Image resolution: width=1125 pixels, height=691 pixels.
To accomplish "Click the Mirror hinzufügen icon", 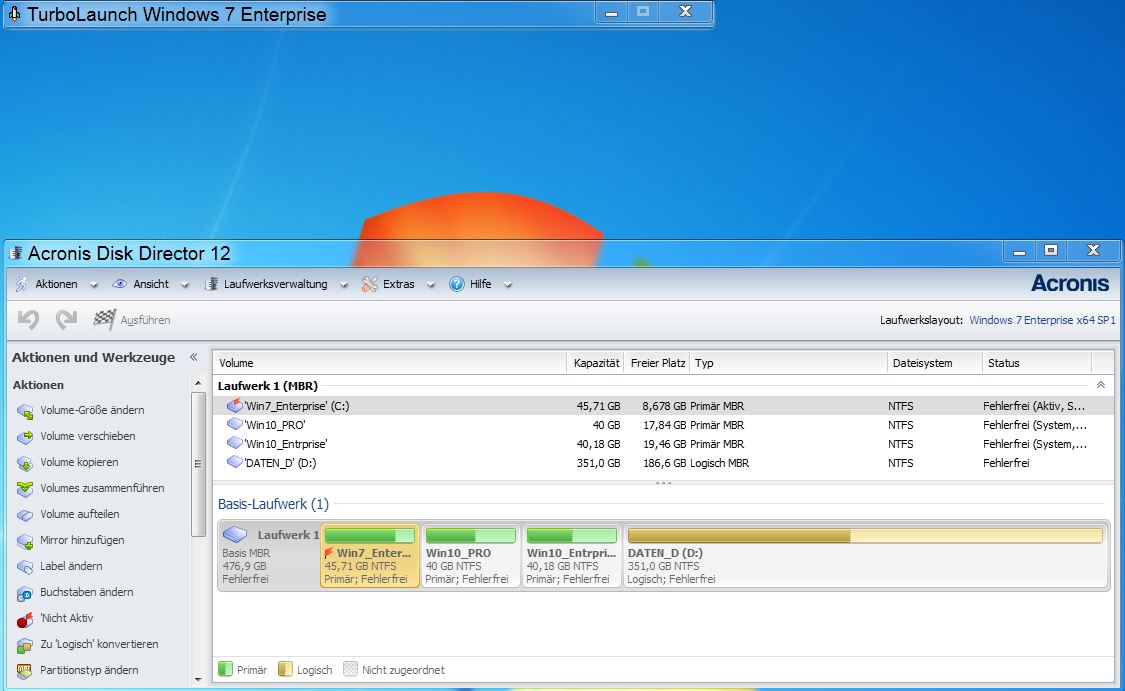I will click(25, 541).
